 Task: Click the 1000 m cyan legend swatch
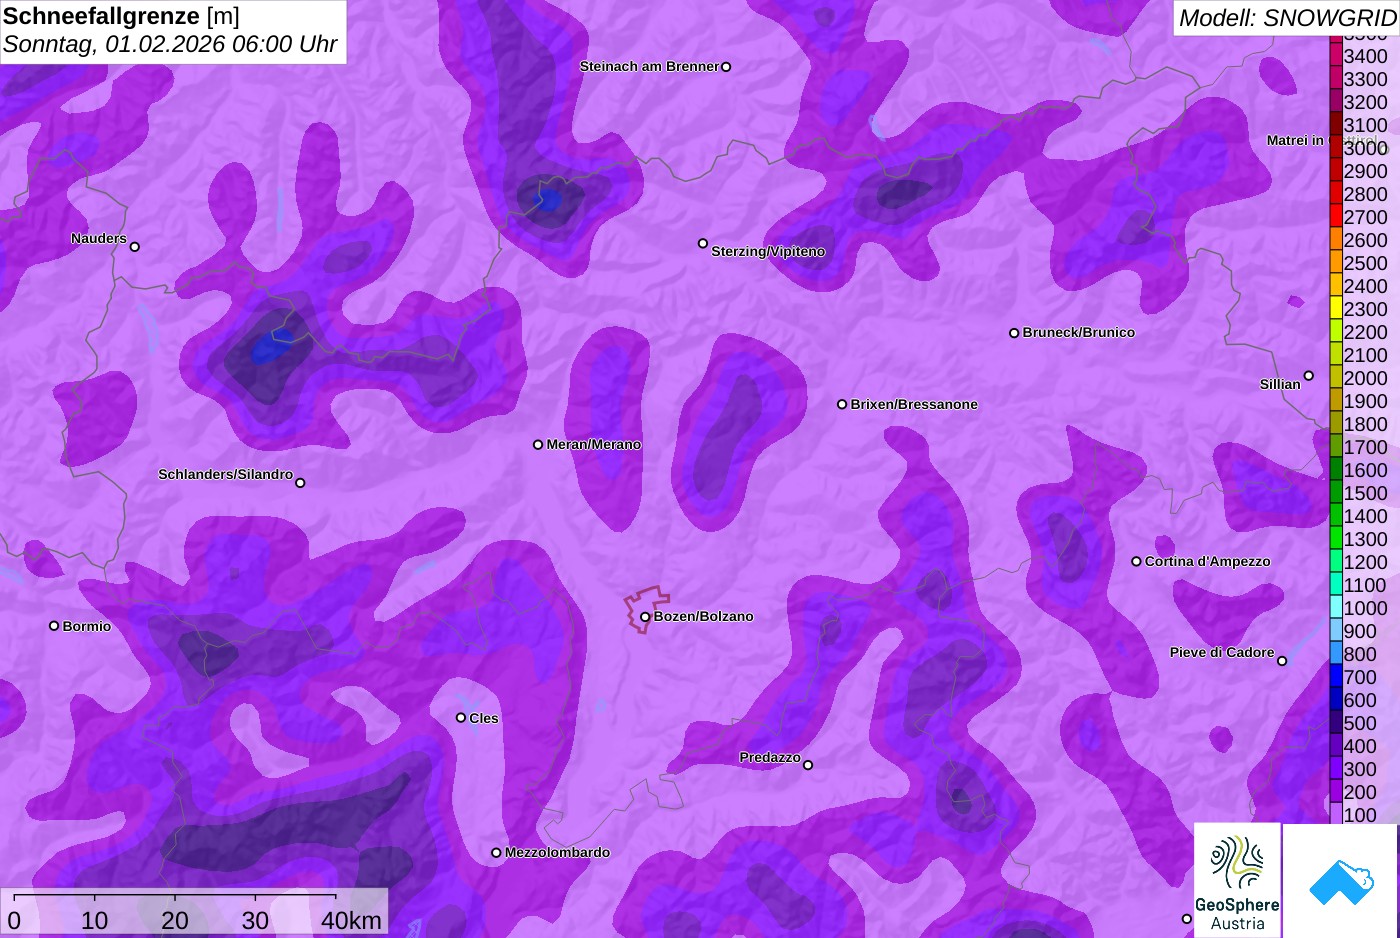click(1336, 607)
